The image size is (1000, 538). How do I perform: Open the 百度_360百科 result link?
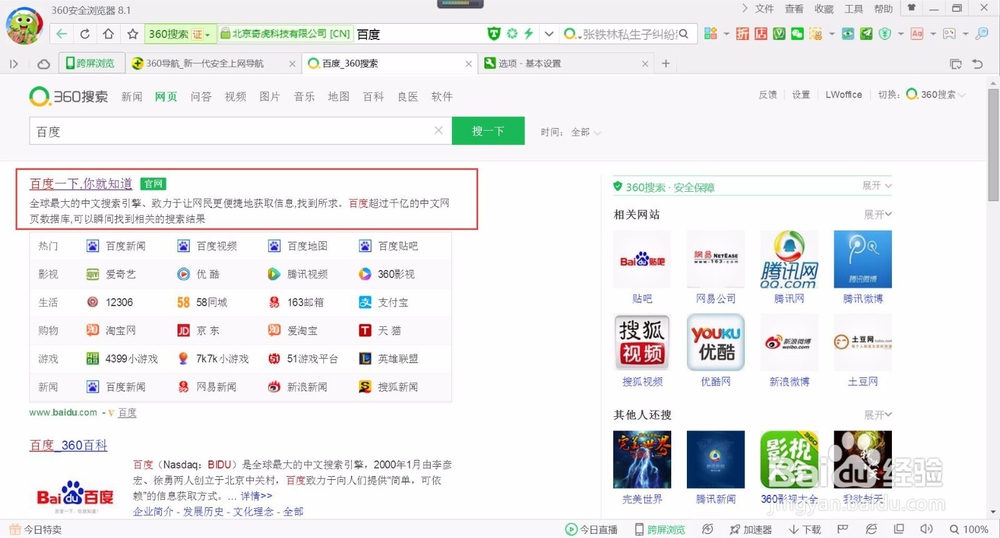click(68, 445)
